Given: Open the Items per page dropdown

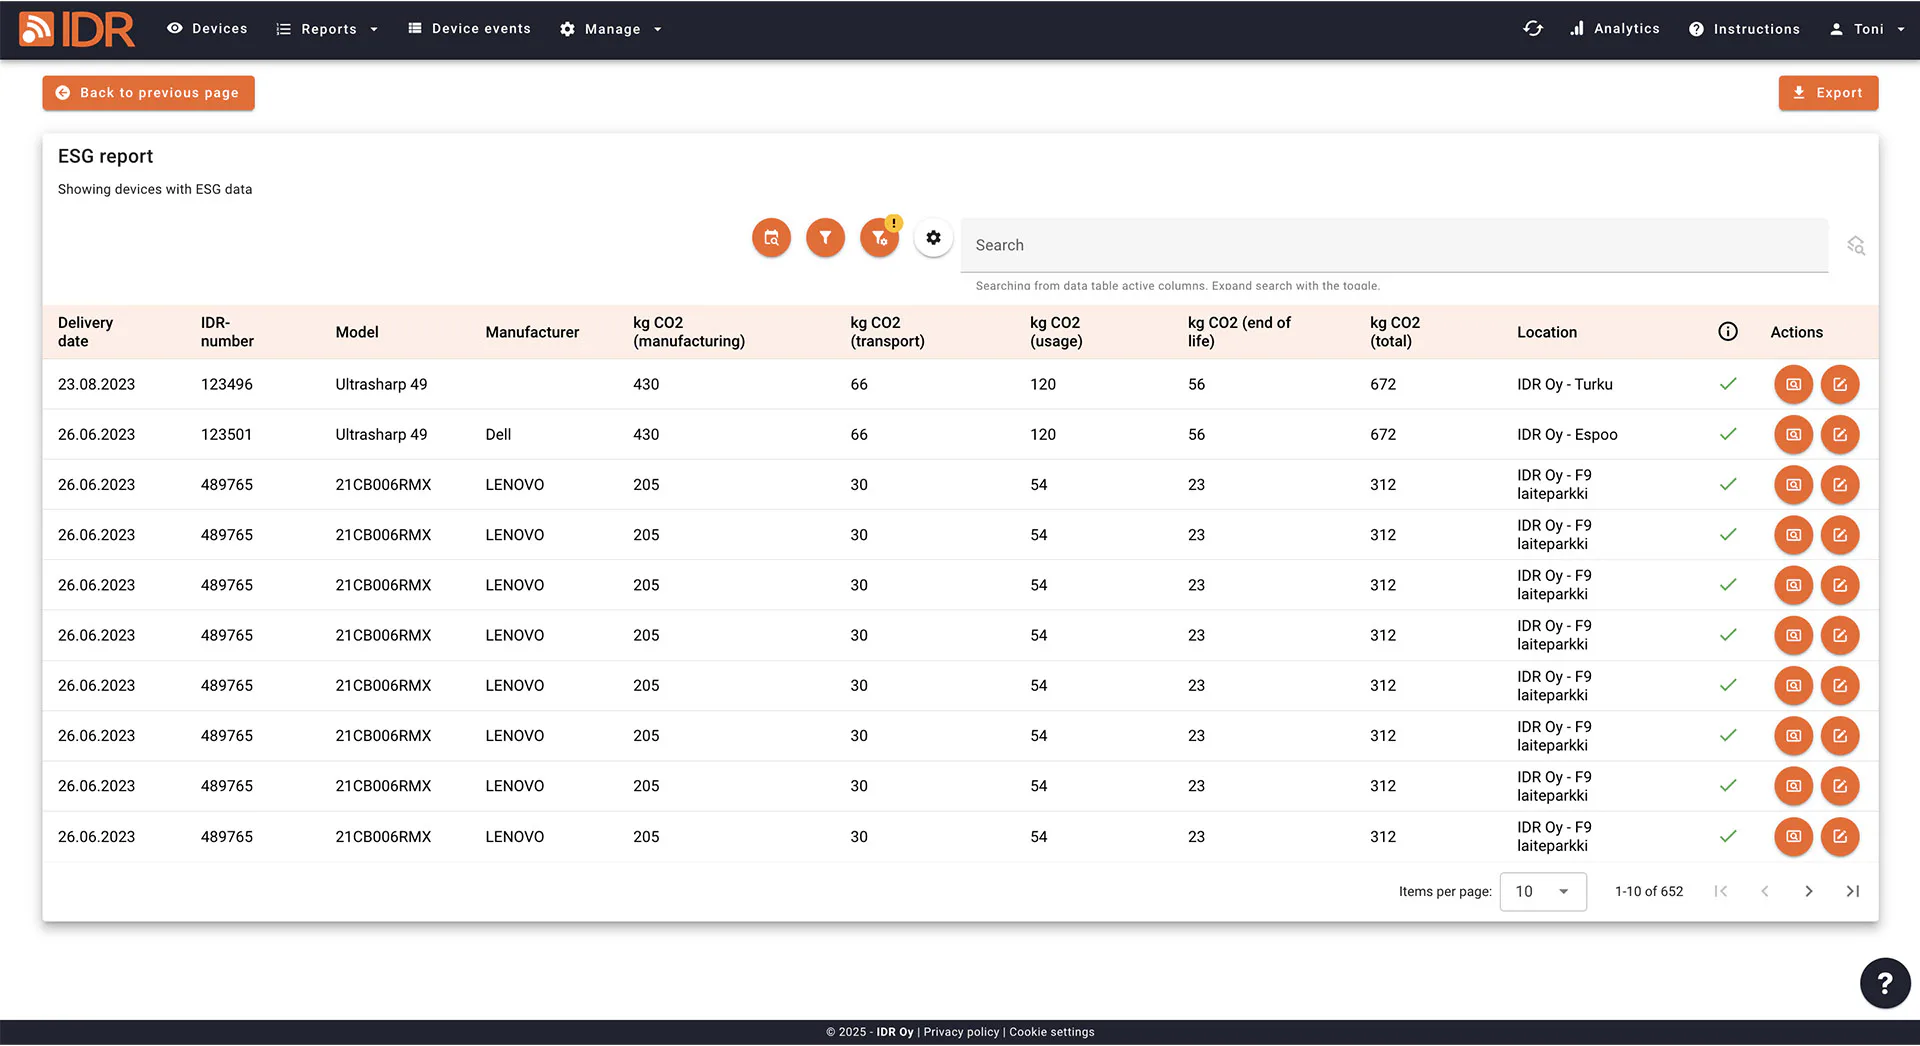Looking at the screenshot, I should tap(1543, 891).
